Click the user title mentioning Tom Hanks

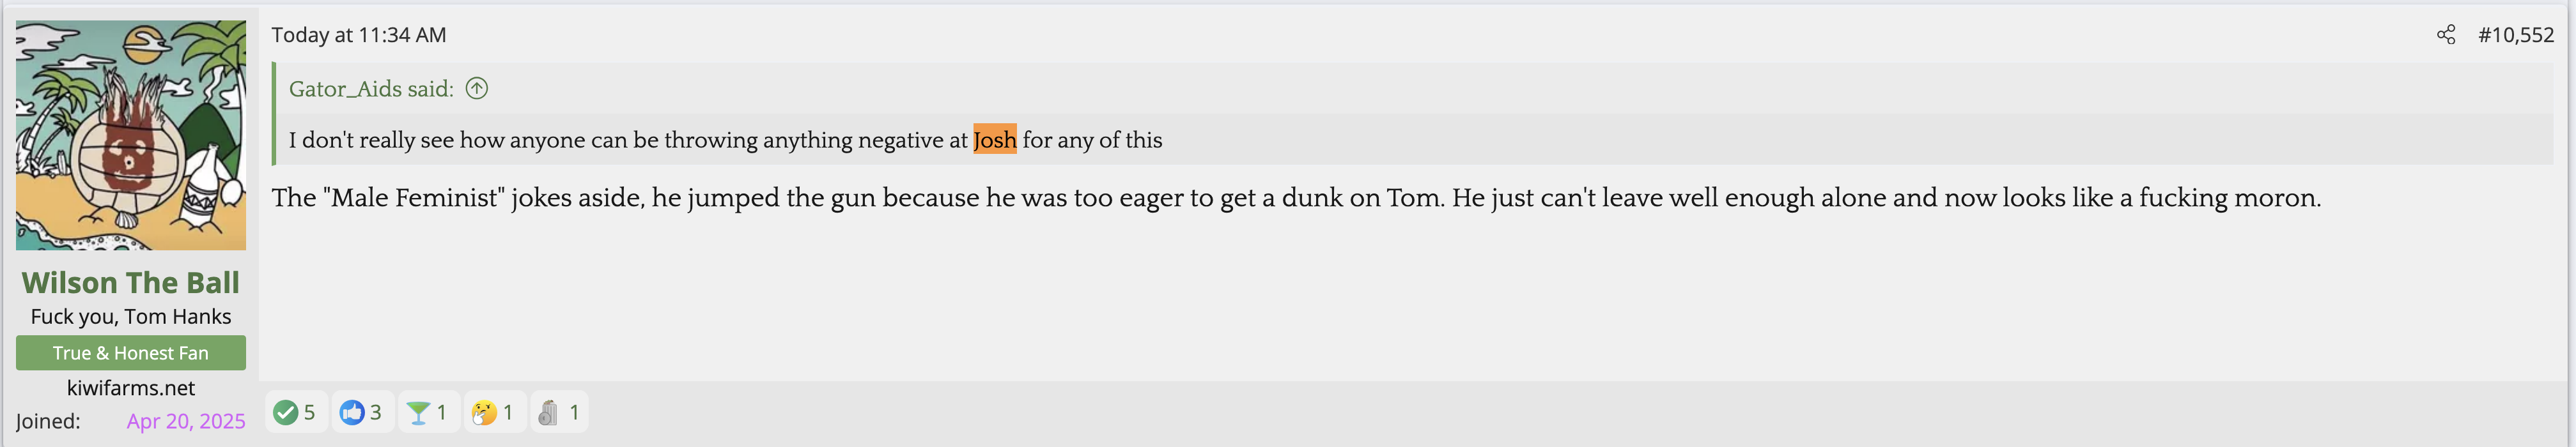pos(131,317)
